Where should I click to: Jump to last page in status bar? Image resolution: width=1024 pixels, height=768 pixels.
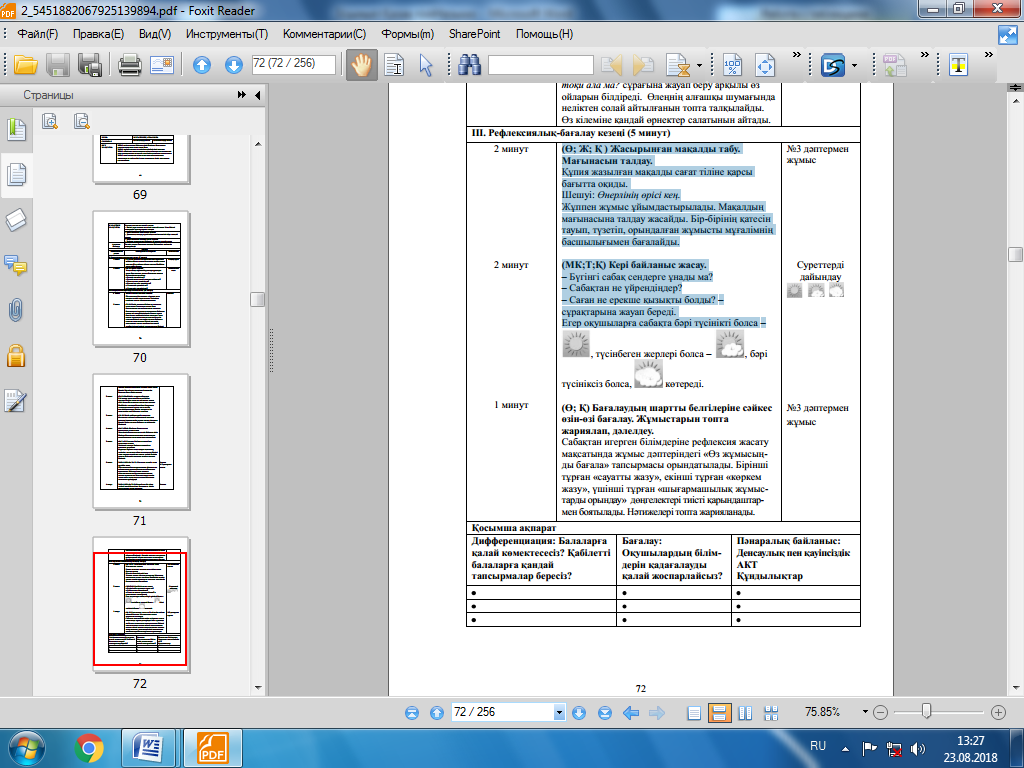[x=605, y=712]
